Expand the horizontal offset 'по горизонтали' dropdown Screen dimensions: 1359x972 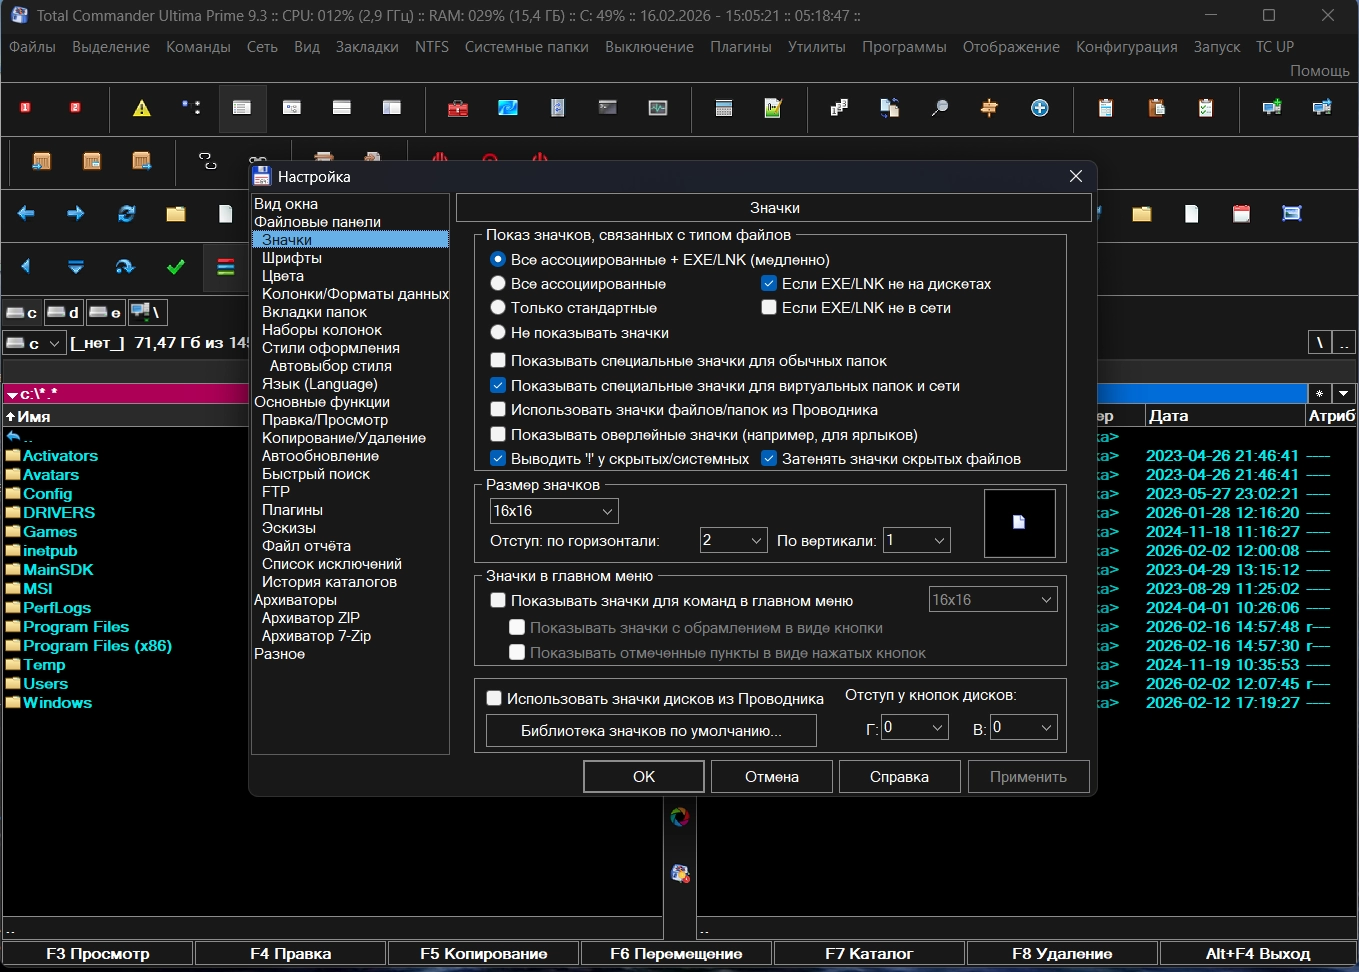point(734,541)
